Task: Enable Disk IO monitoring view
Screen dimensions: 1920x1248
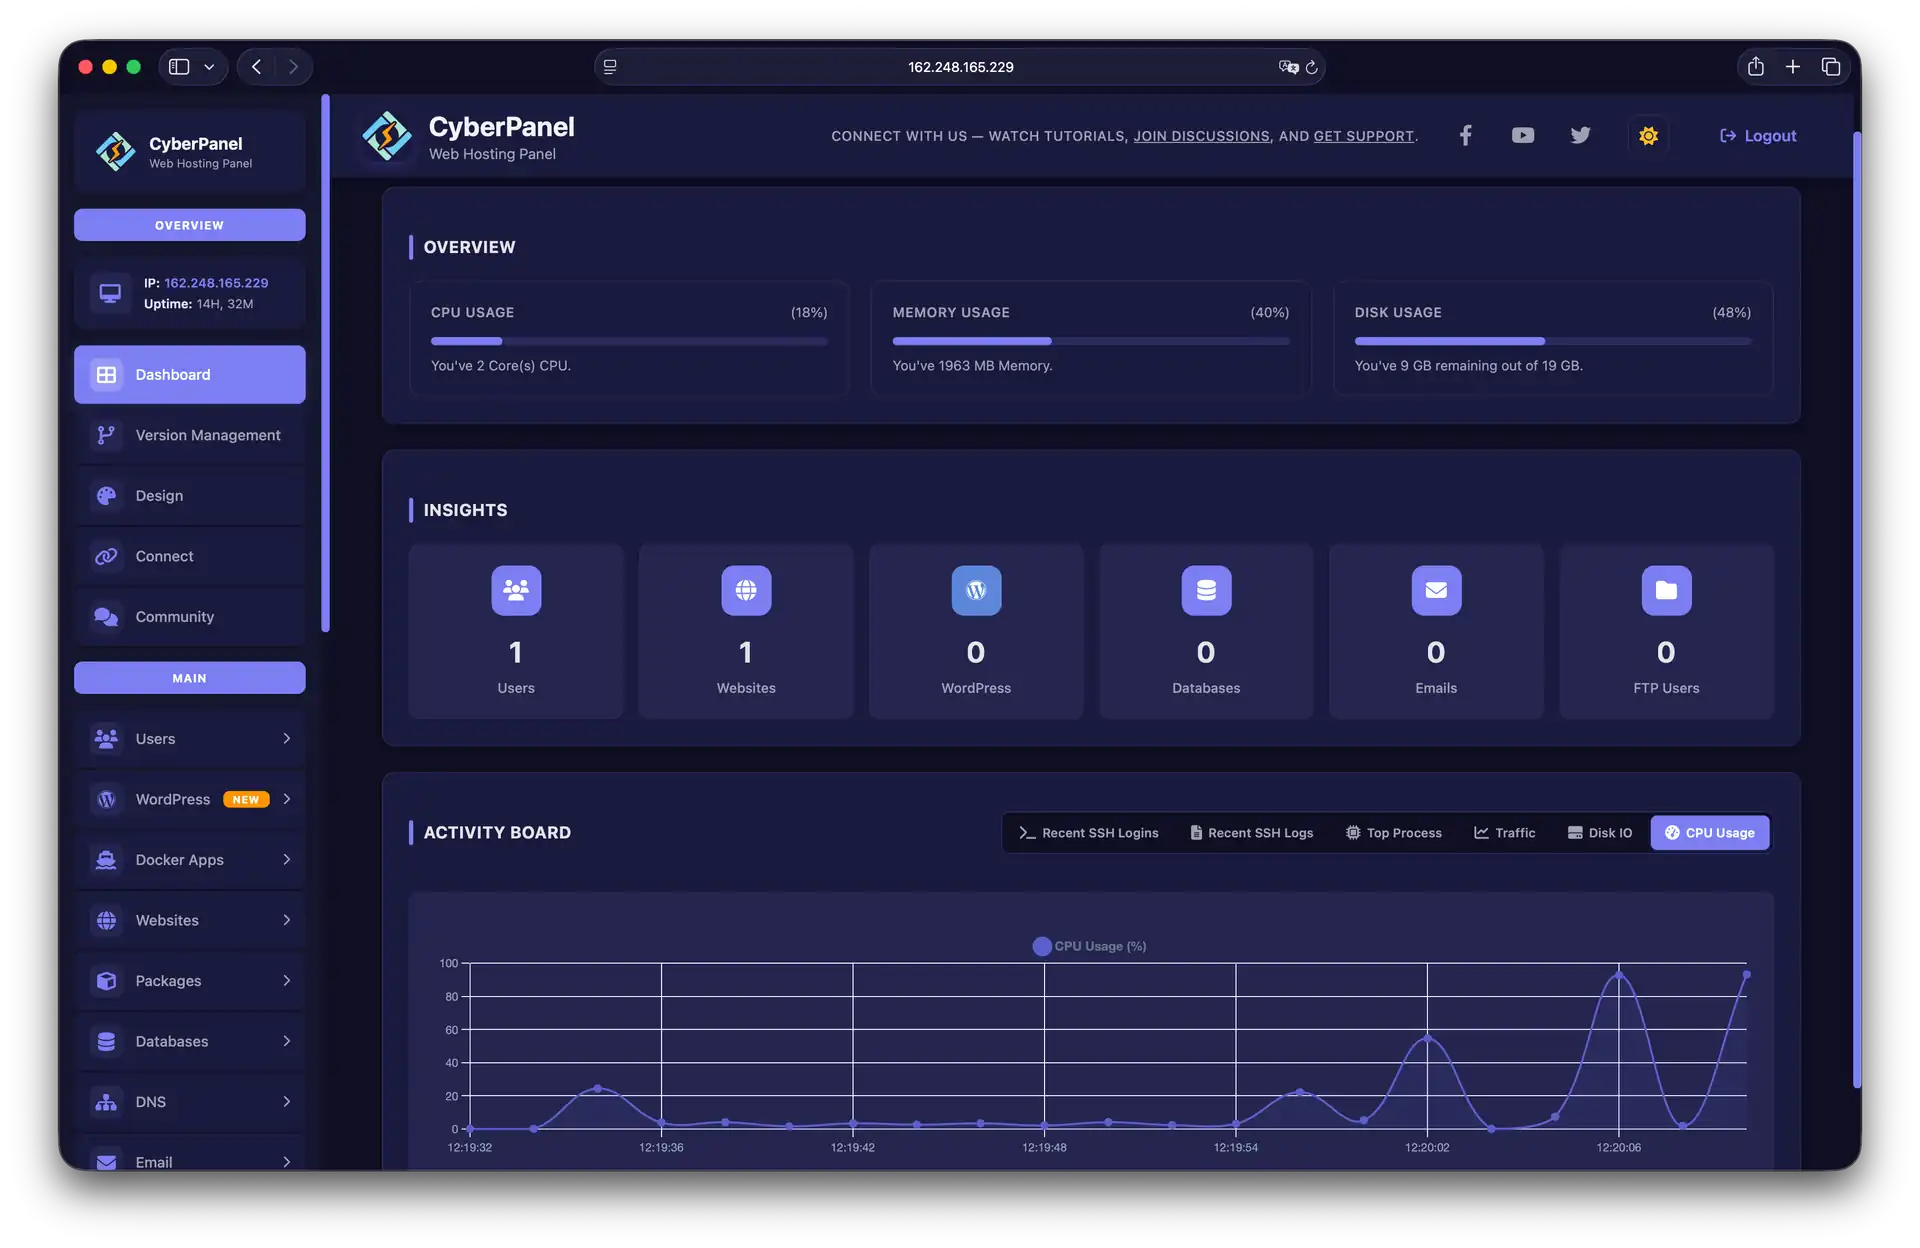Action: coord(1599,832)
